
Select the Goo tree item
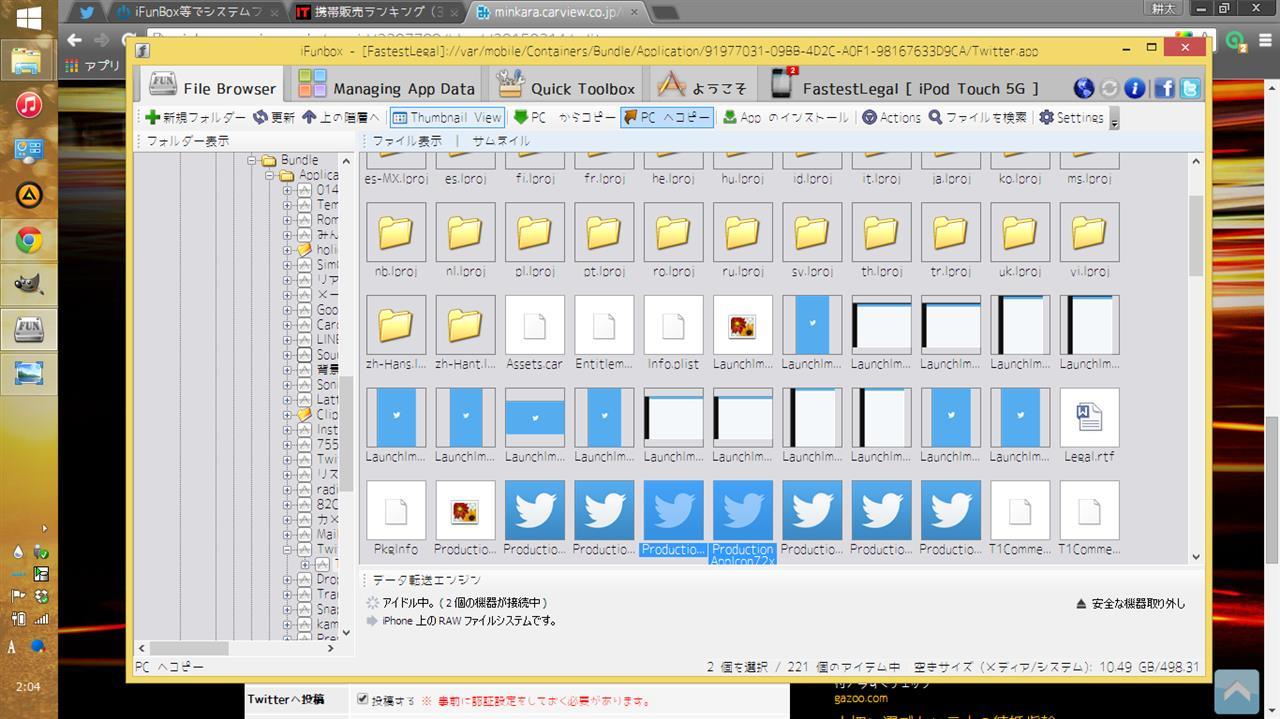(327, 310)
